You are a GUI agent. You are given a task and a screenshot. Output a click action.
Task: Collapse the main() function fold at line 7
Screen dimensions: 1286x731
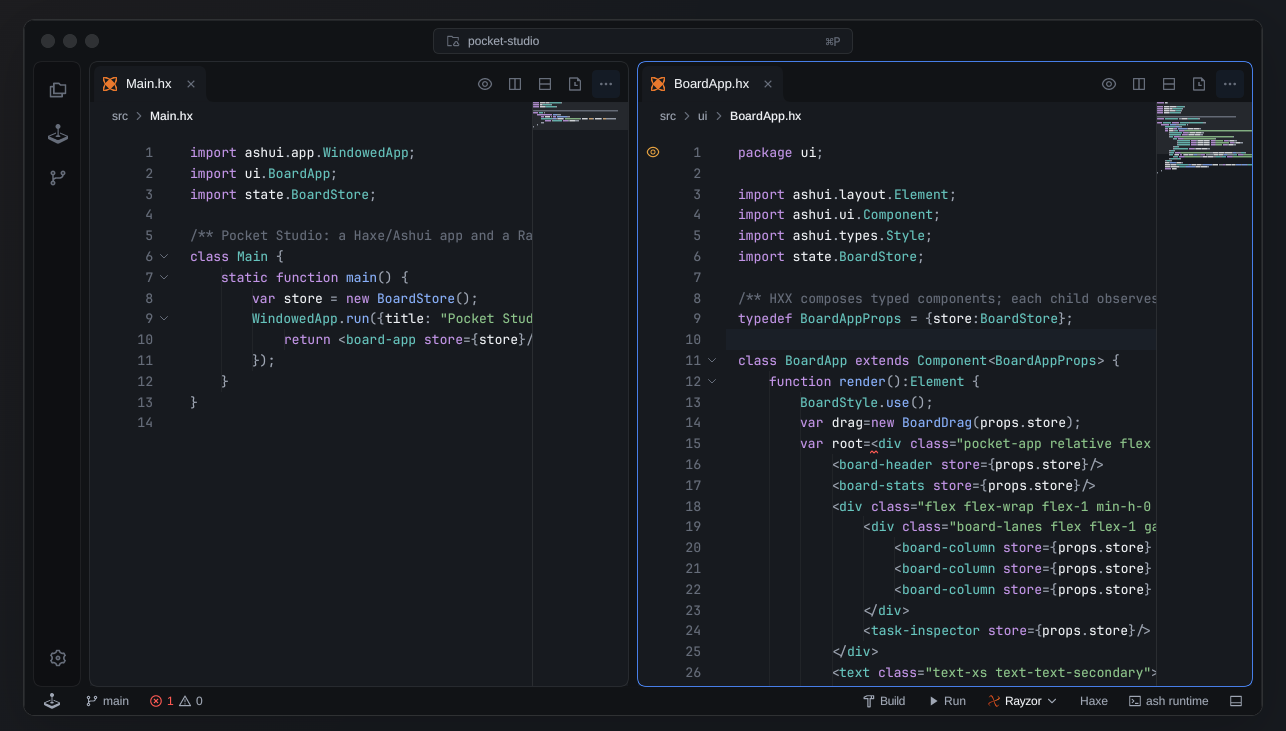164,277
